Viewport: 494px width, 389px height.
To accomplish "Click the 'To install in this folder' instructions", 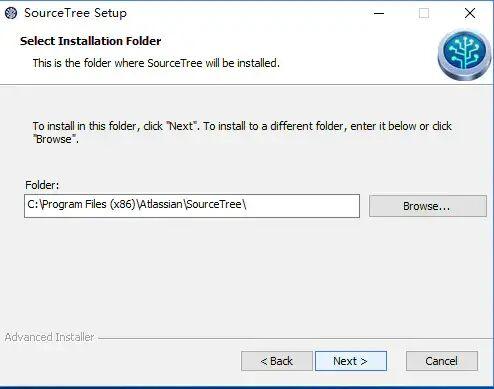I will click(242, 132).
